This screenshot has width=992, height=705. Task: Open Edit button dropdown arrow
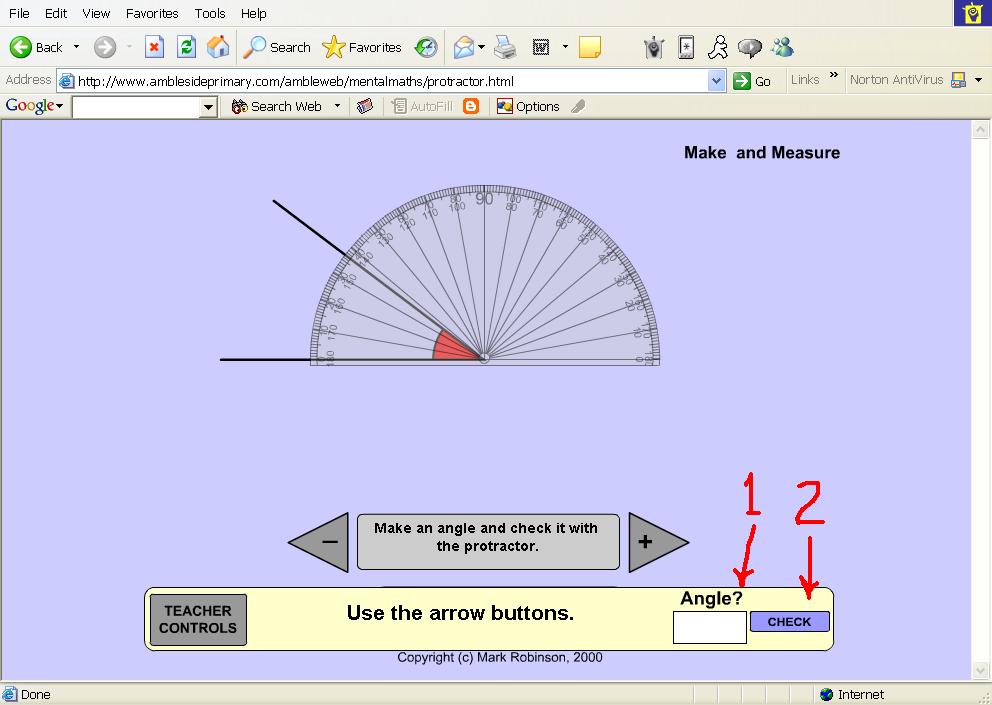[x=565, y=47]
